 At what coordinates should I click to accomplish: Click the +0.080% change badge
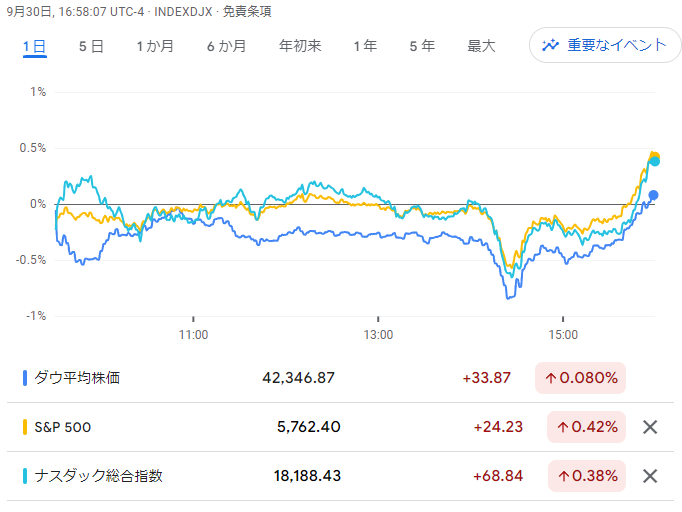580,378
